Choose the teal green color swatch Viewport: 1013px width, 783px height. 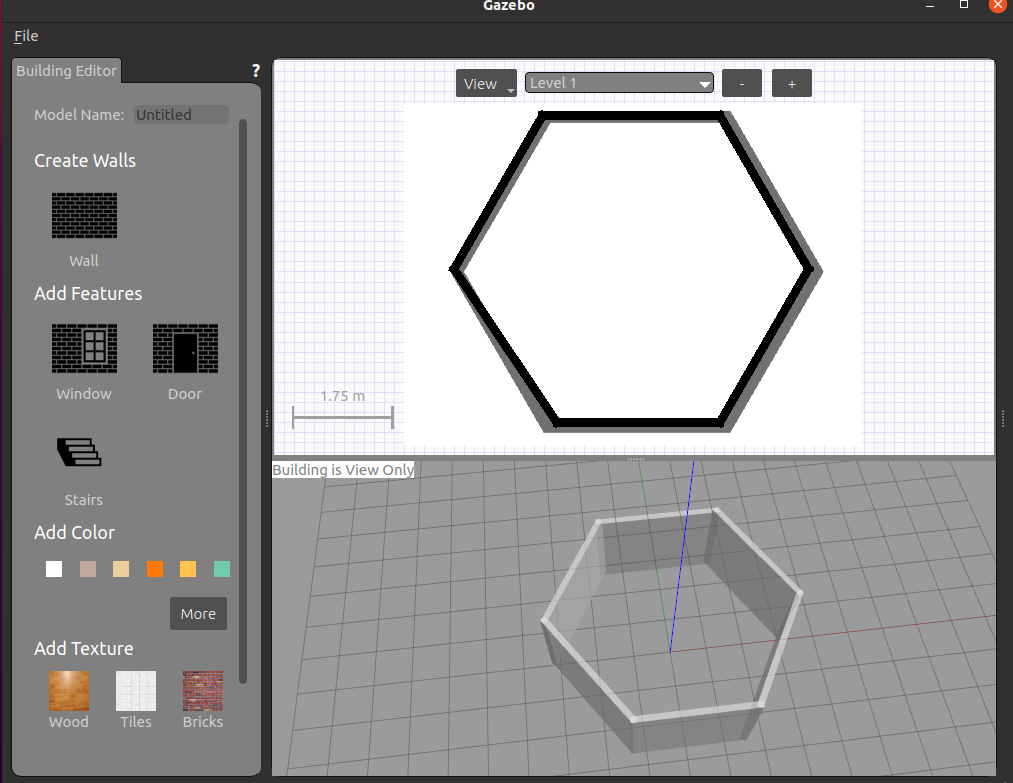click(x=222, y=569)
